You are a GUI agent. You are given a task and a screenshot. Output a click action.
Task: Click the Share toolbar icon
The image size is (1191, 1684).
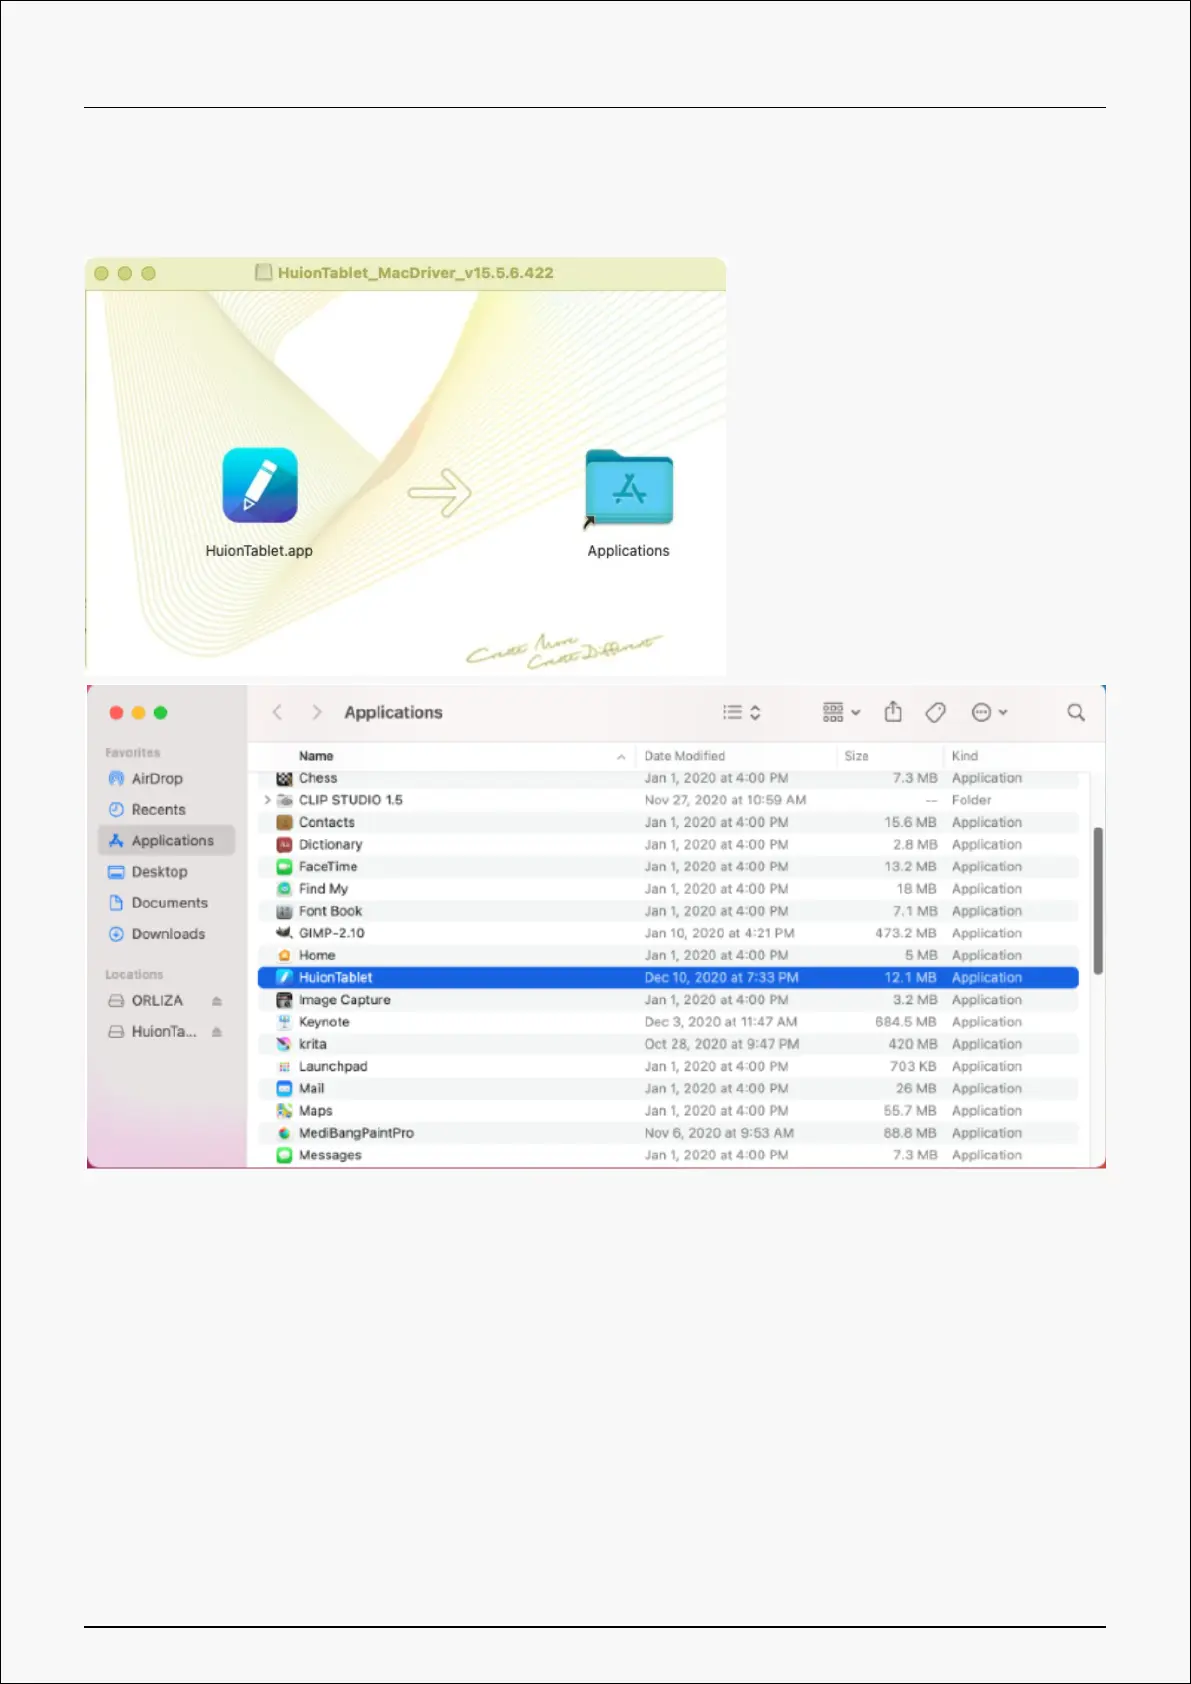(x=893, y=712)
